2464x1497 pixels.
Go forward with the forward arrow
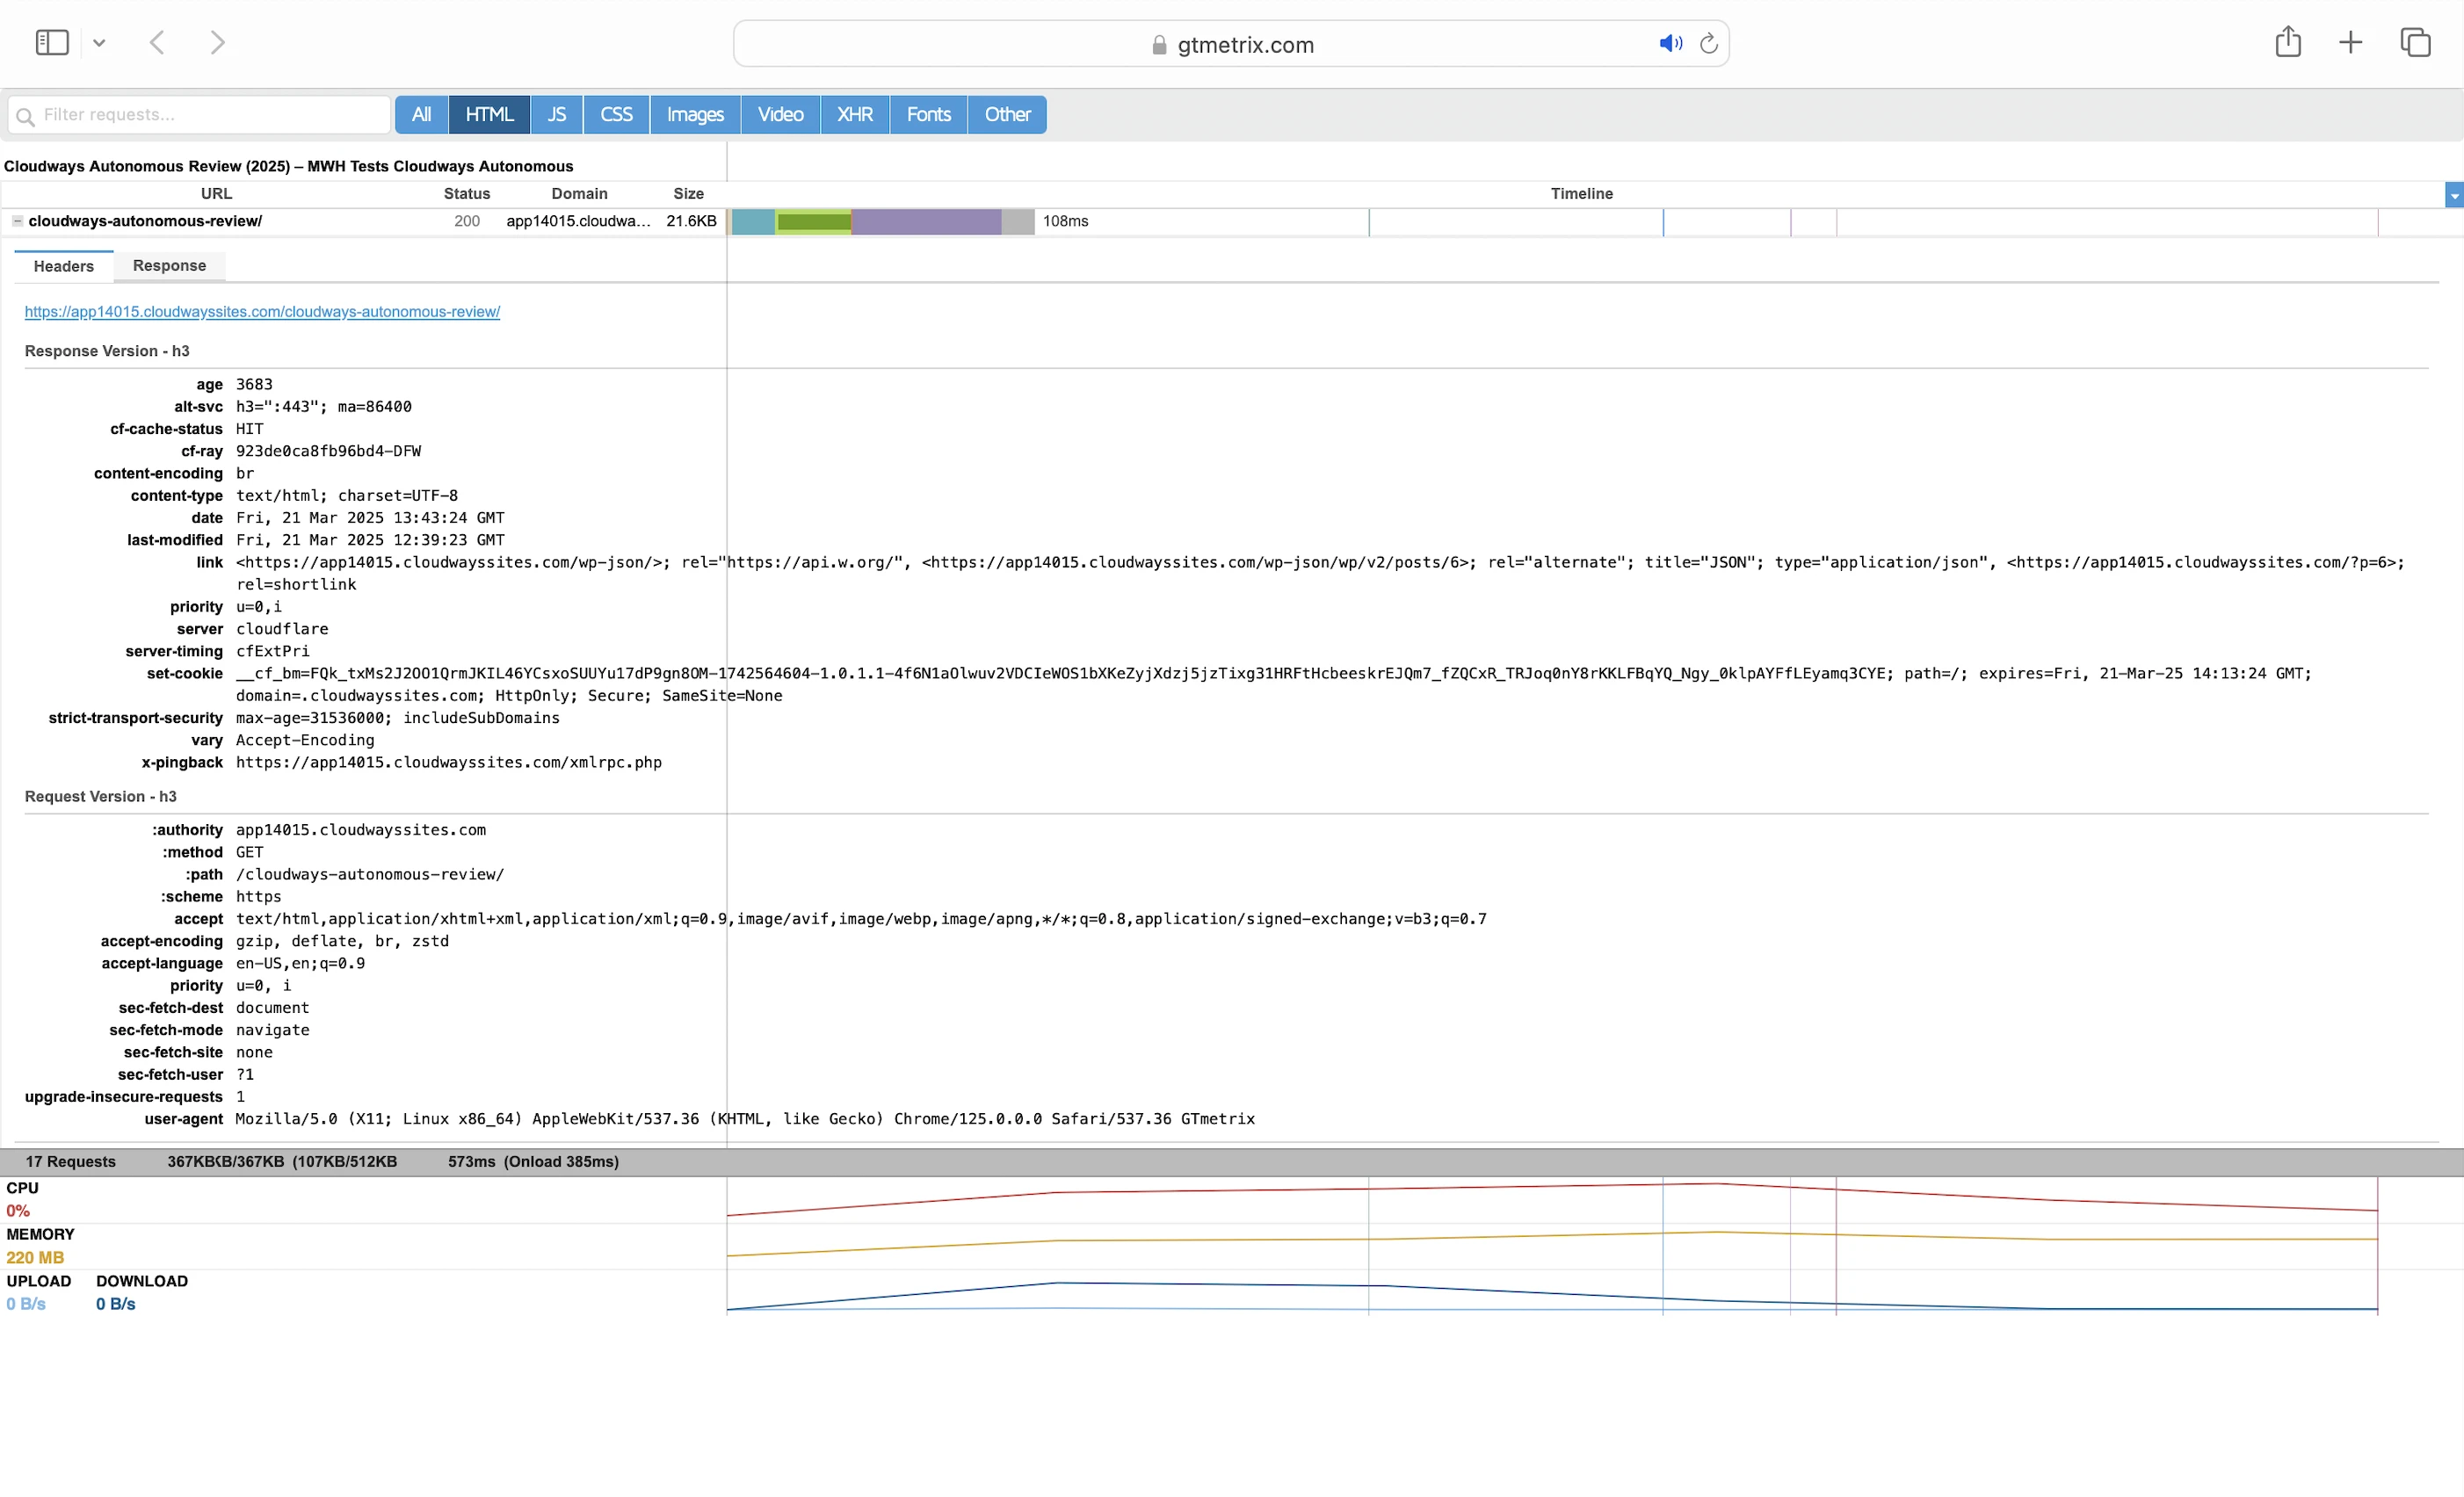(x=217, y=42)
